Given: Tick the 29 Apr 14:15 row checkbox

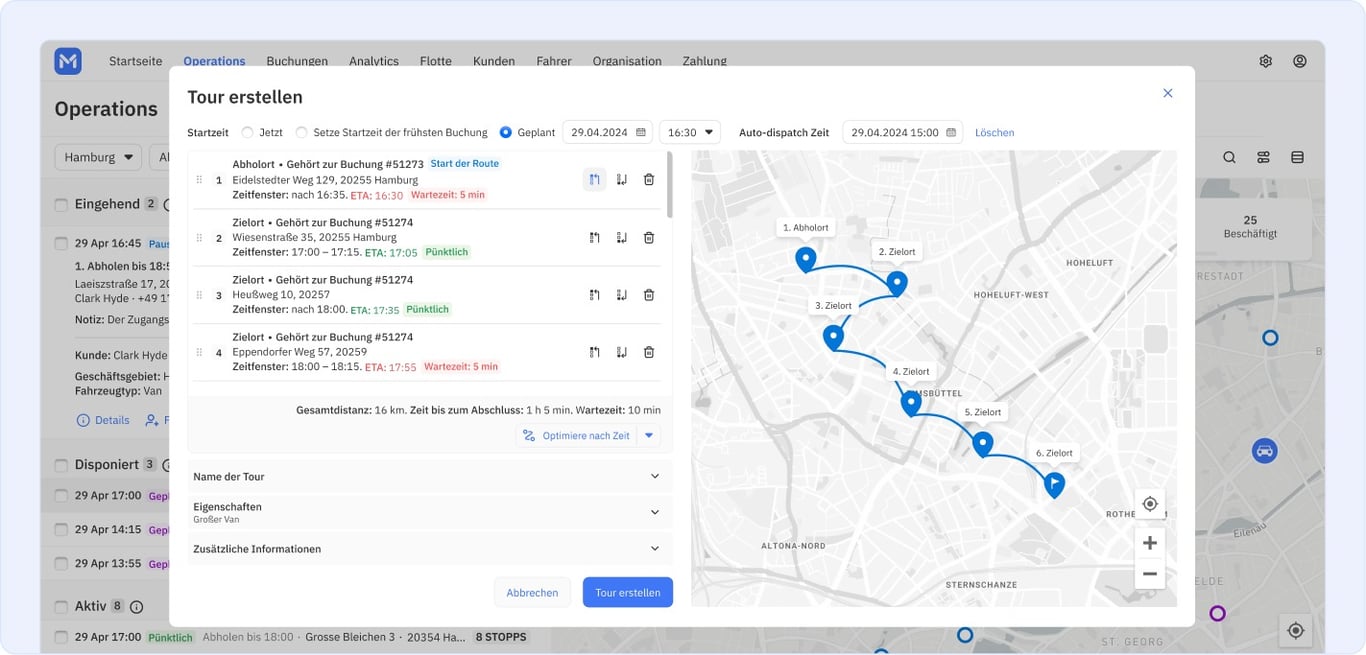Looking at the screenshot, I should (x=61, y=530).
